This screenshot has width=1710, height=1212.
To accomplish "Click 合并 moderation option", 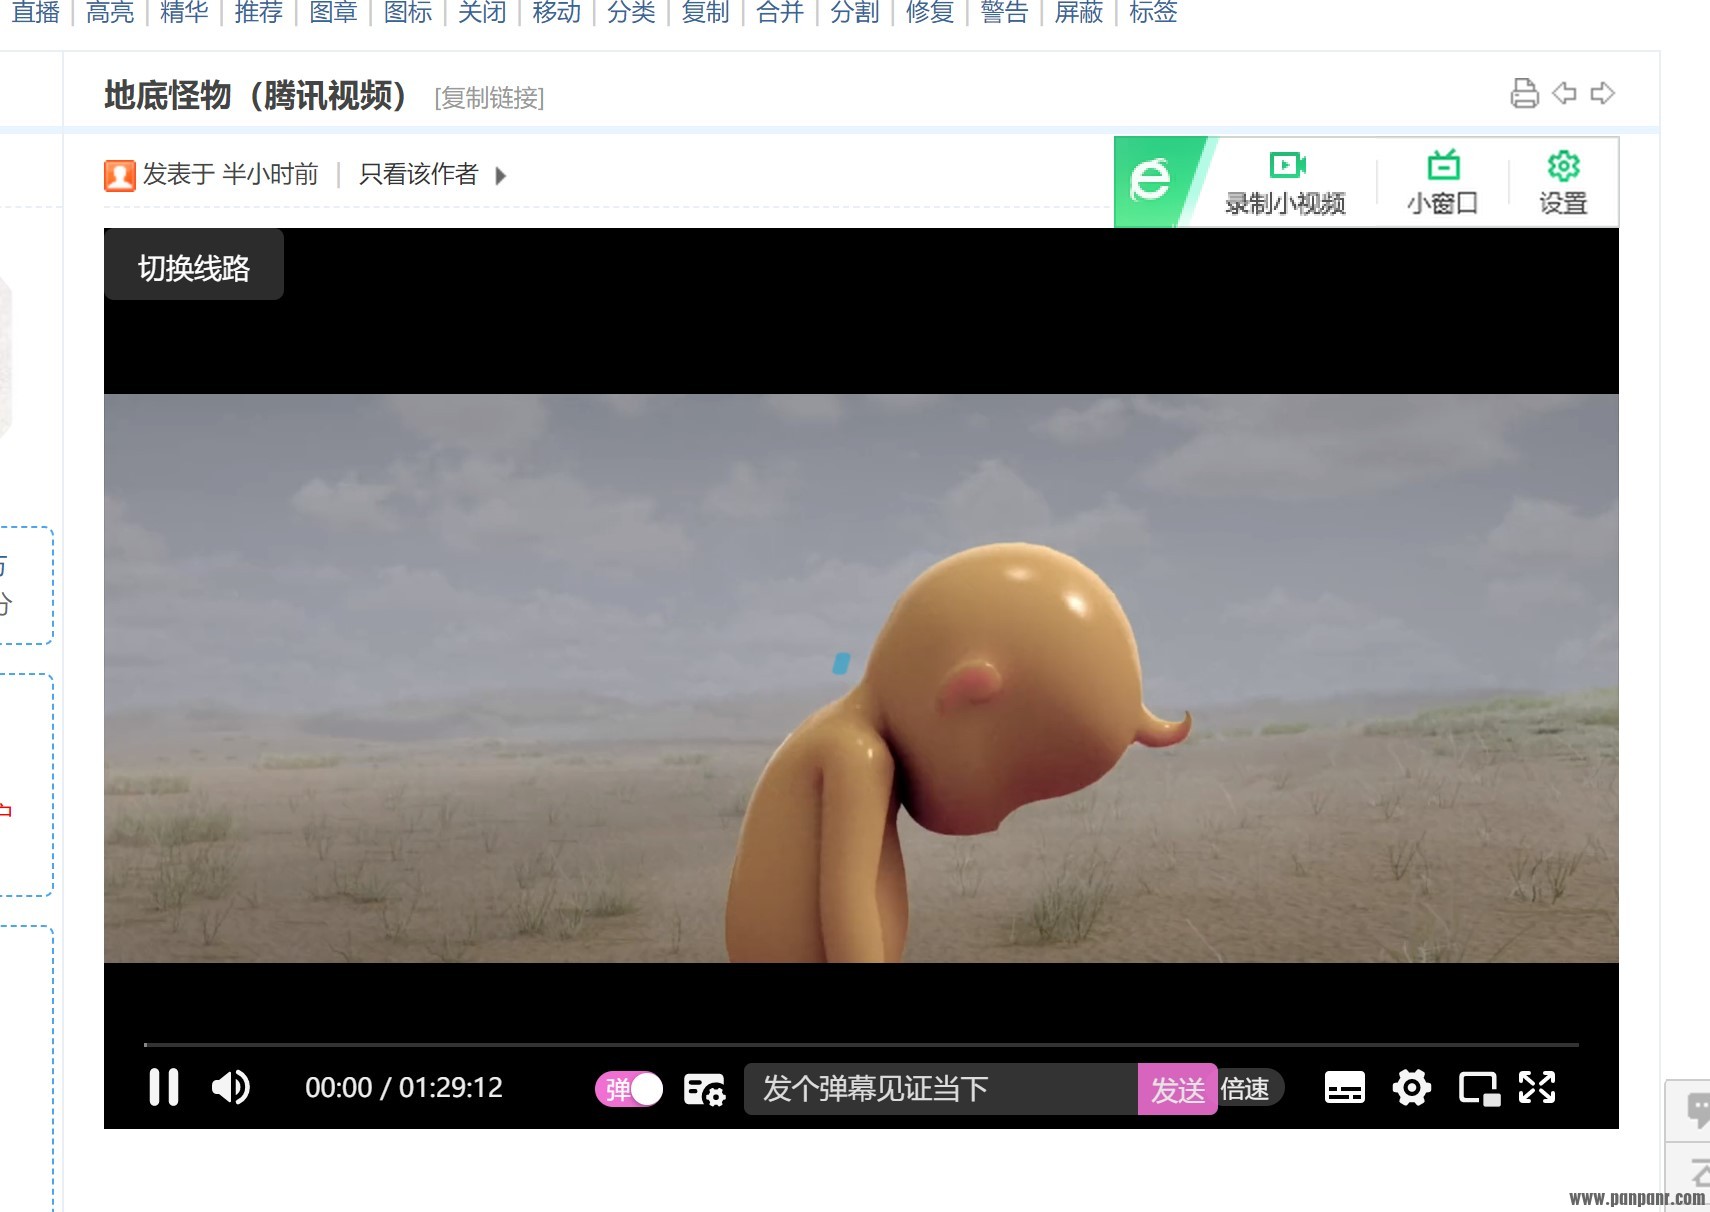I will (780, 12).
